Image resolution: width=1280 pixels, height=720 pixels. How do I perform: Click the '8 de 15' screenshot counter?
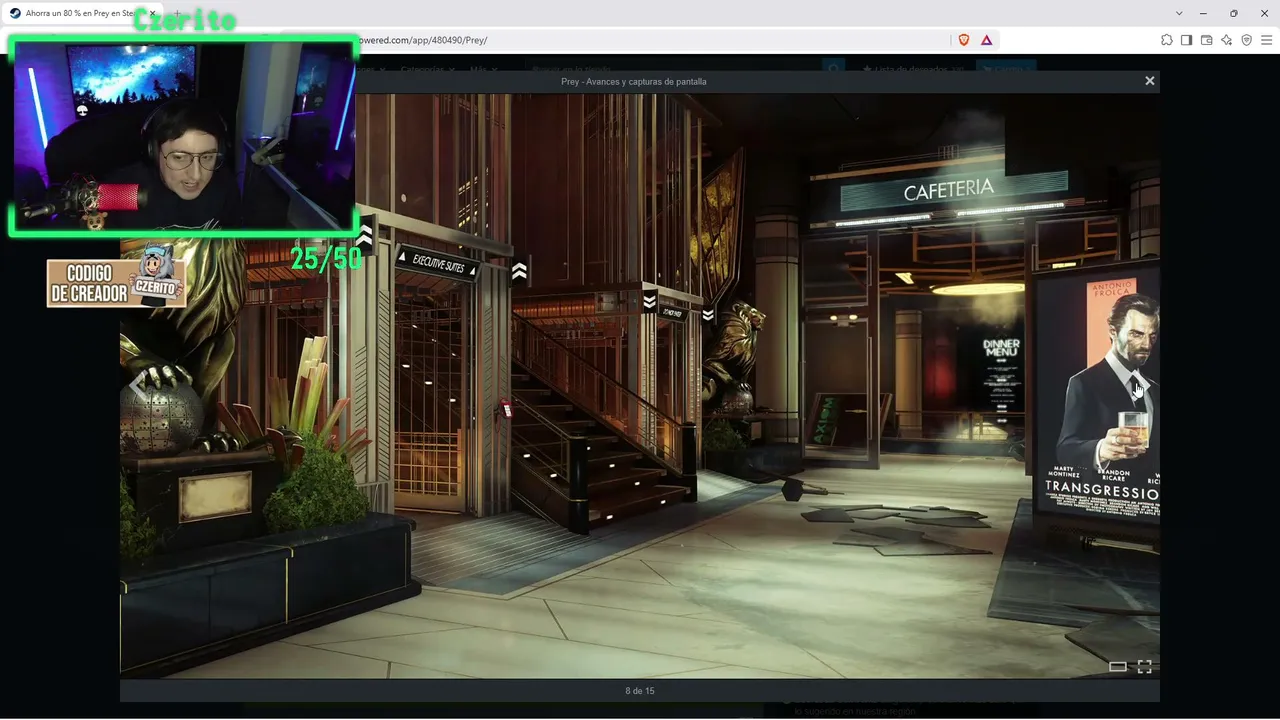(640, 691)
